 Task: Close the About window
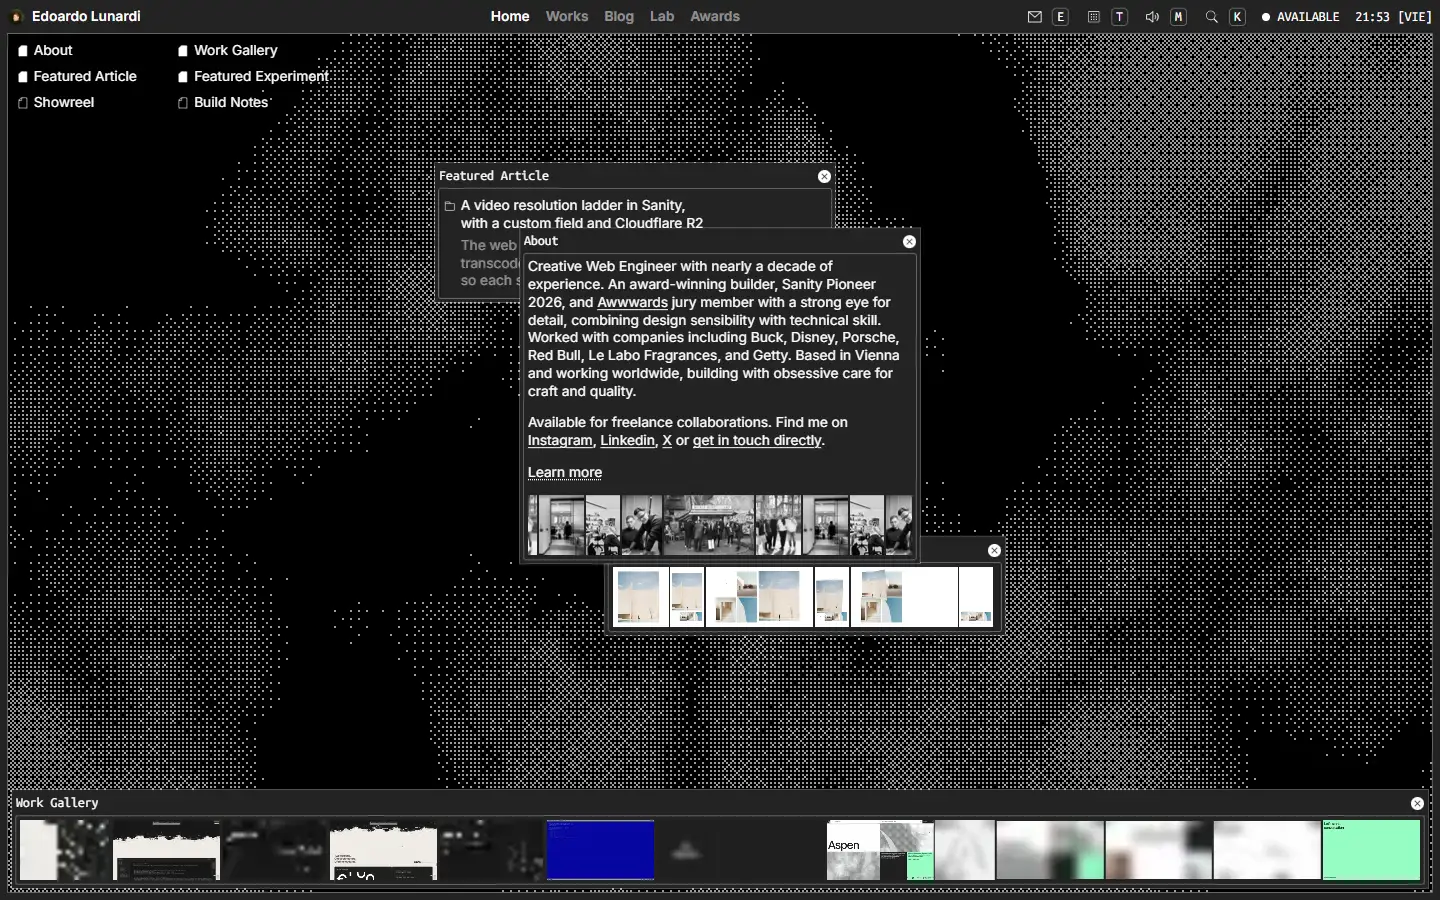[x=909, y=241]
